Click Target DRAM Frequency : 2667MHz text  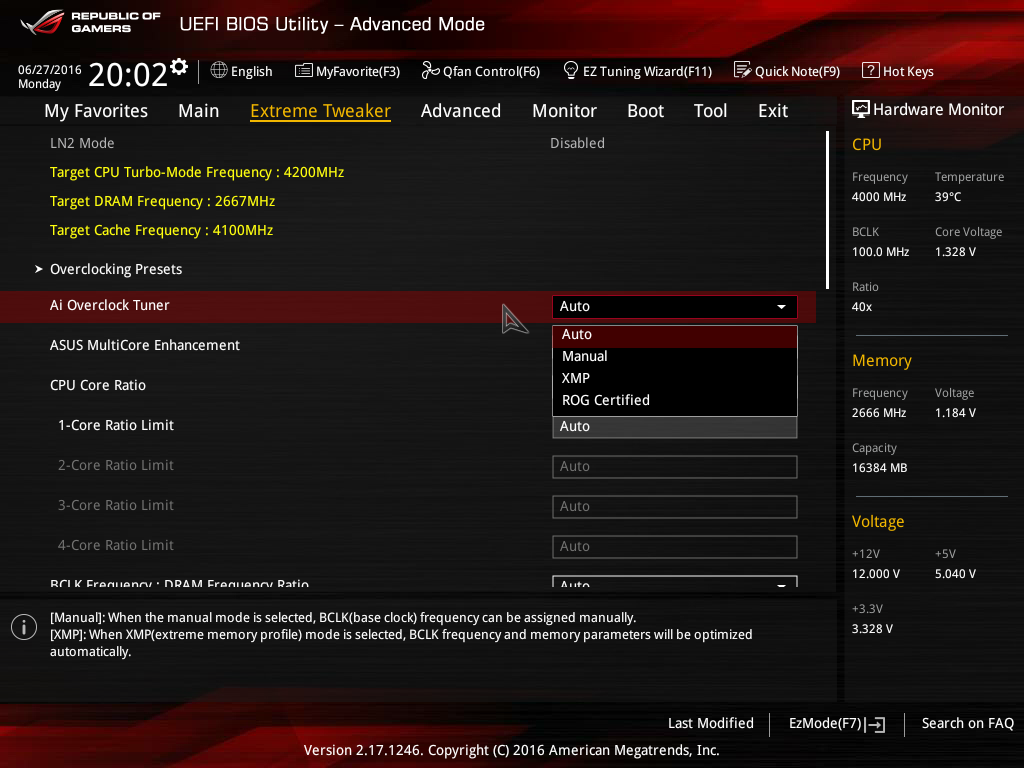click(163, 201)
